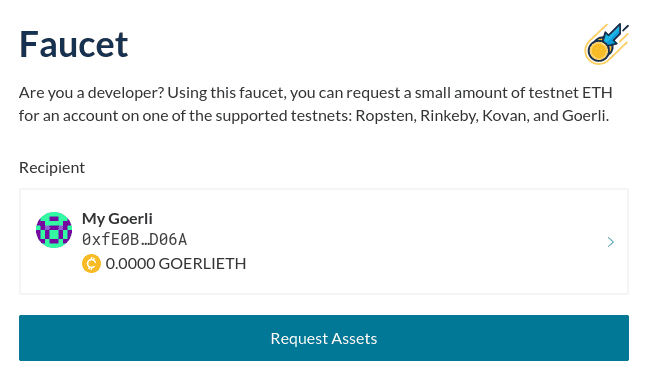Click the phrase "supported testnets" in the description
Screen dimensions: 651x384
[x=284, y=116]
